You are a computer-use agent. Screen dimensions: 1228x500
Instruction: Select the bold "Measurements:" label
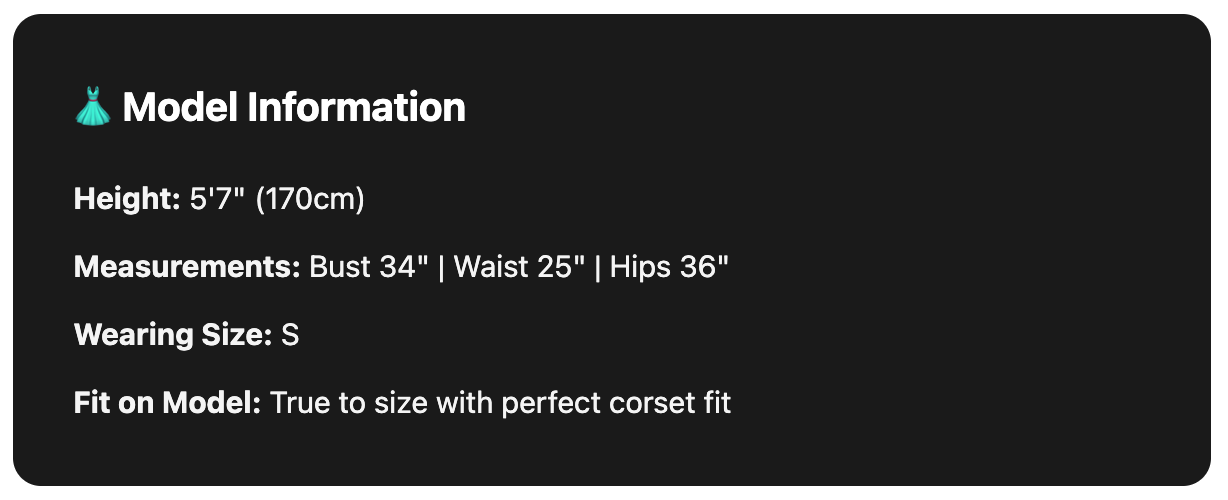click(x=187, y=267)
